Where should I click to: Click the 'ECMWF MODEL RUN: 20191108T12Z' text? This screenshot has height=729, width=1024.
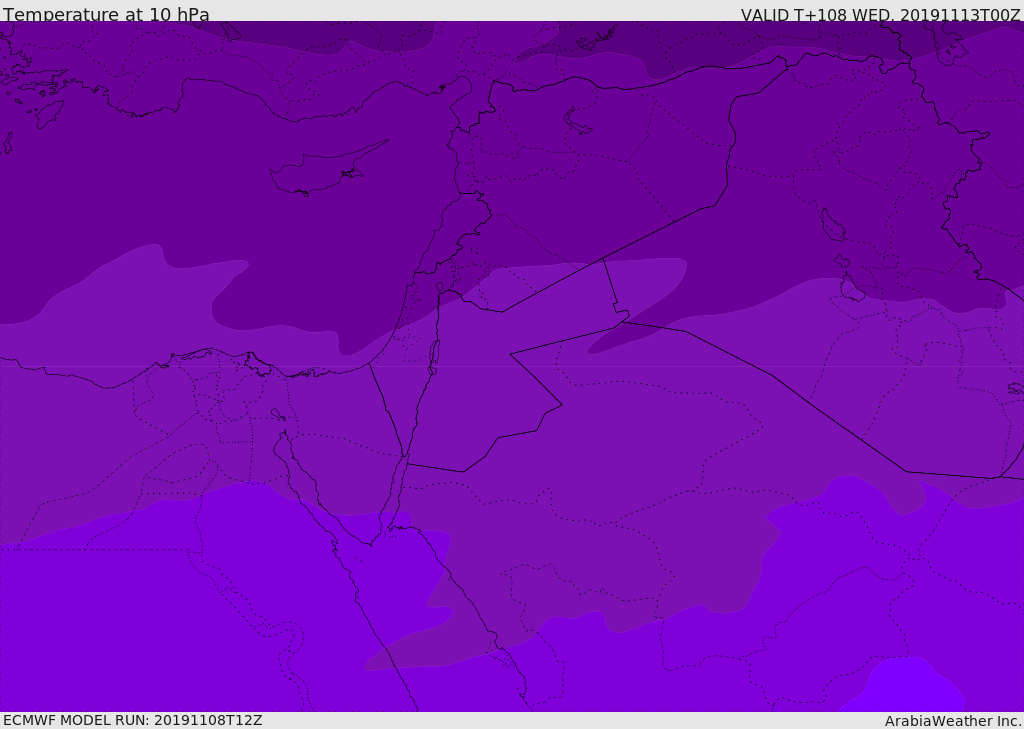(133, 720)
